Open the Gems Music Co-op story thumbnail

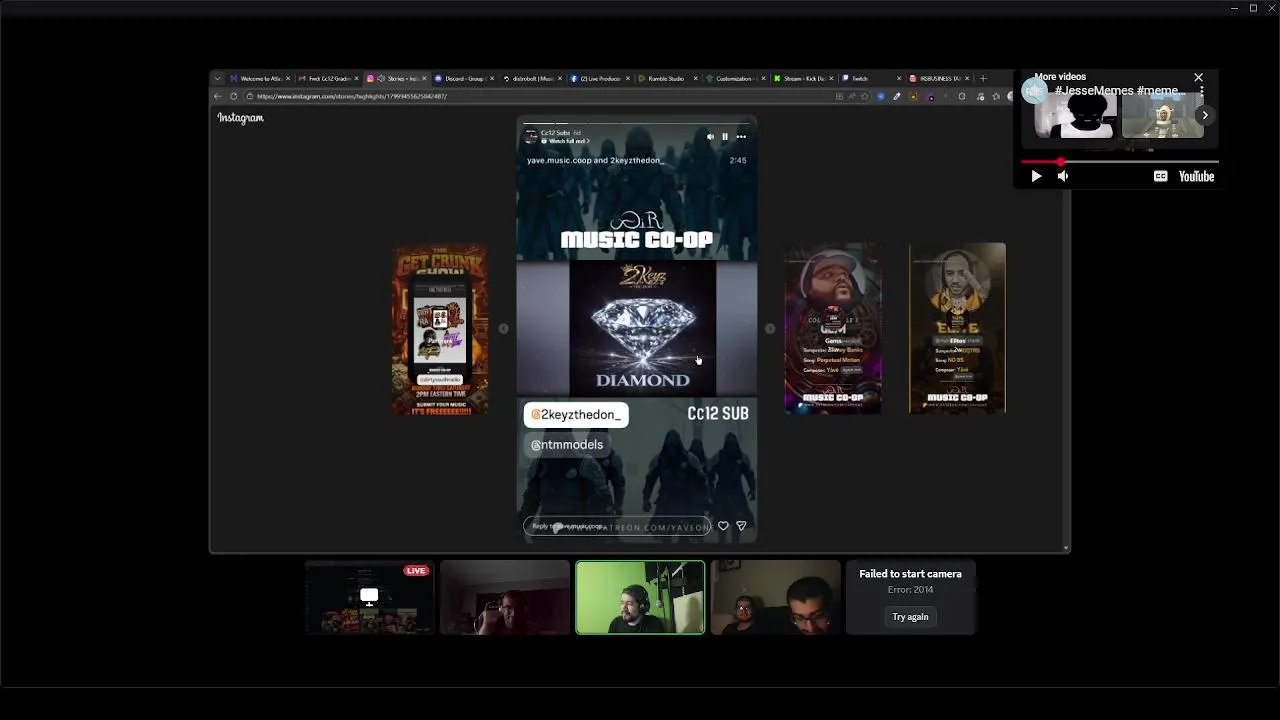[833, 328]
